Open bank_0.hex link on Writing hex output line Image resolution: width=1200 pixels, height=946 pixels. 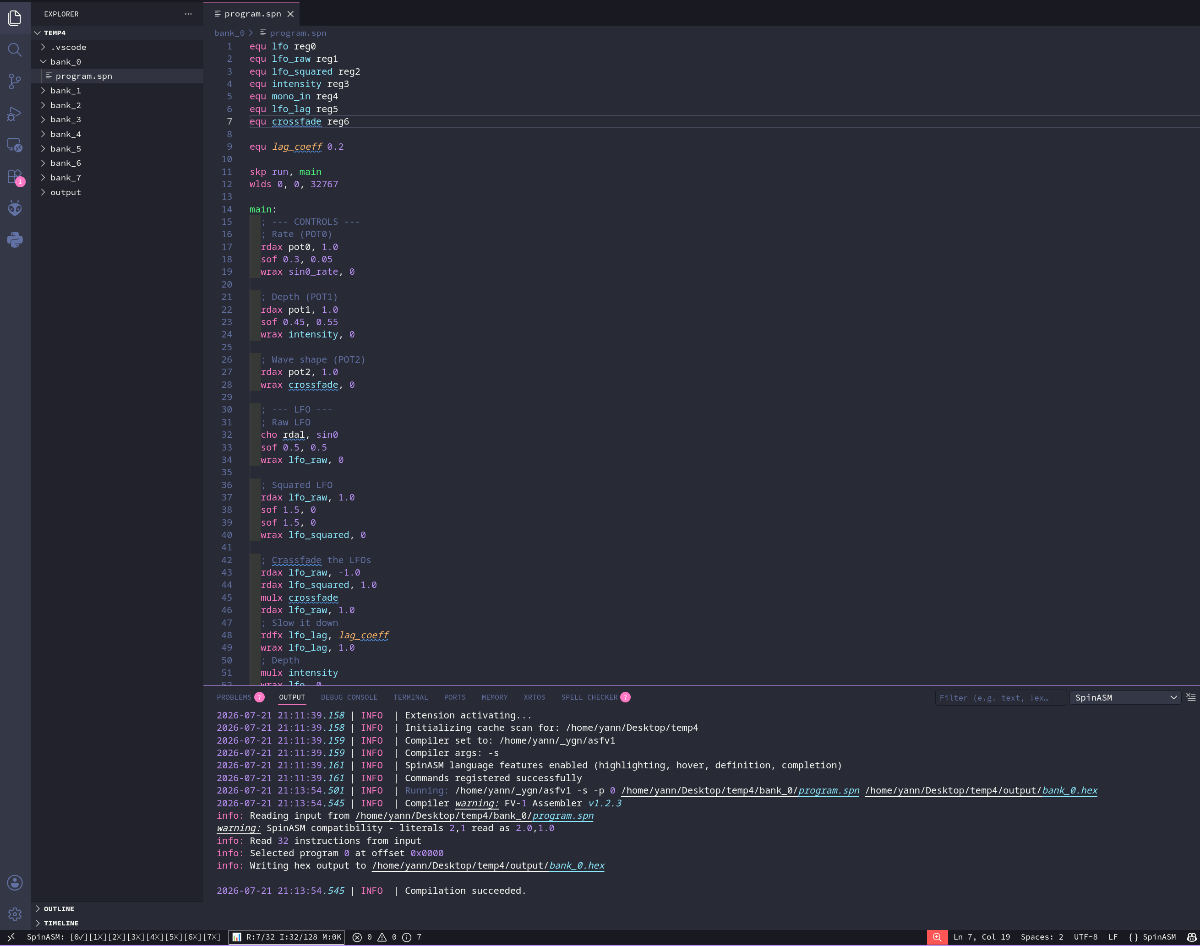[488, 866]
